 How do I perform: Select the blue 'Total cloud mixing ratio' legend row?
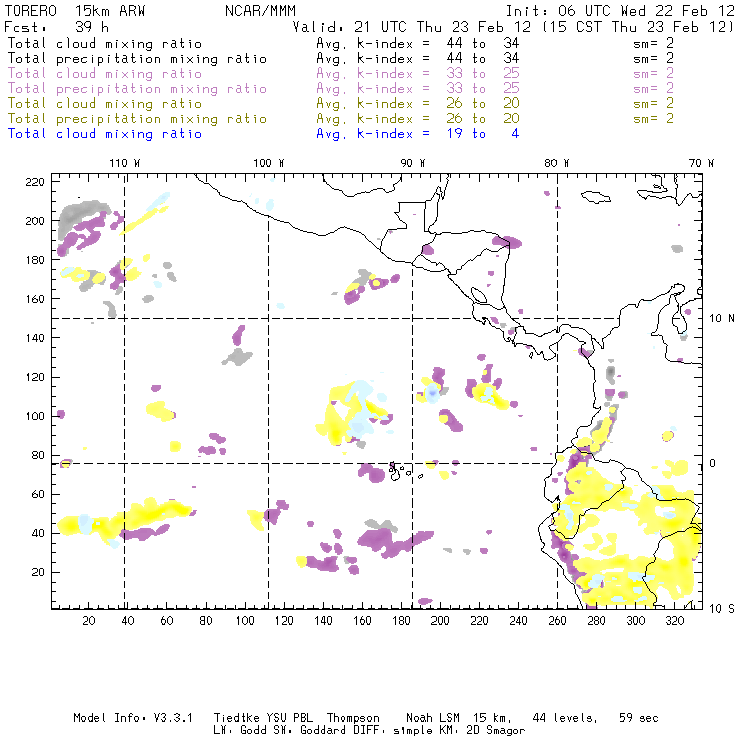coord(263,134)
